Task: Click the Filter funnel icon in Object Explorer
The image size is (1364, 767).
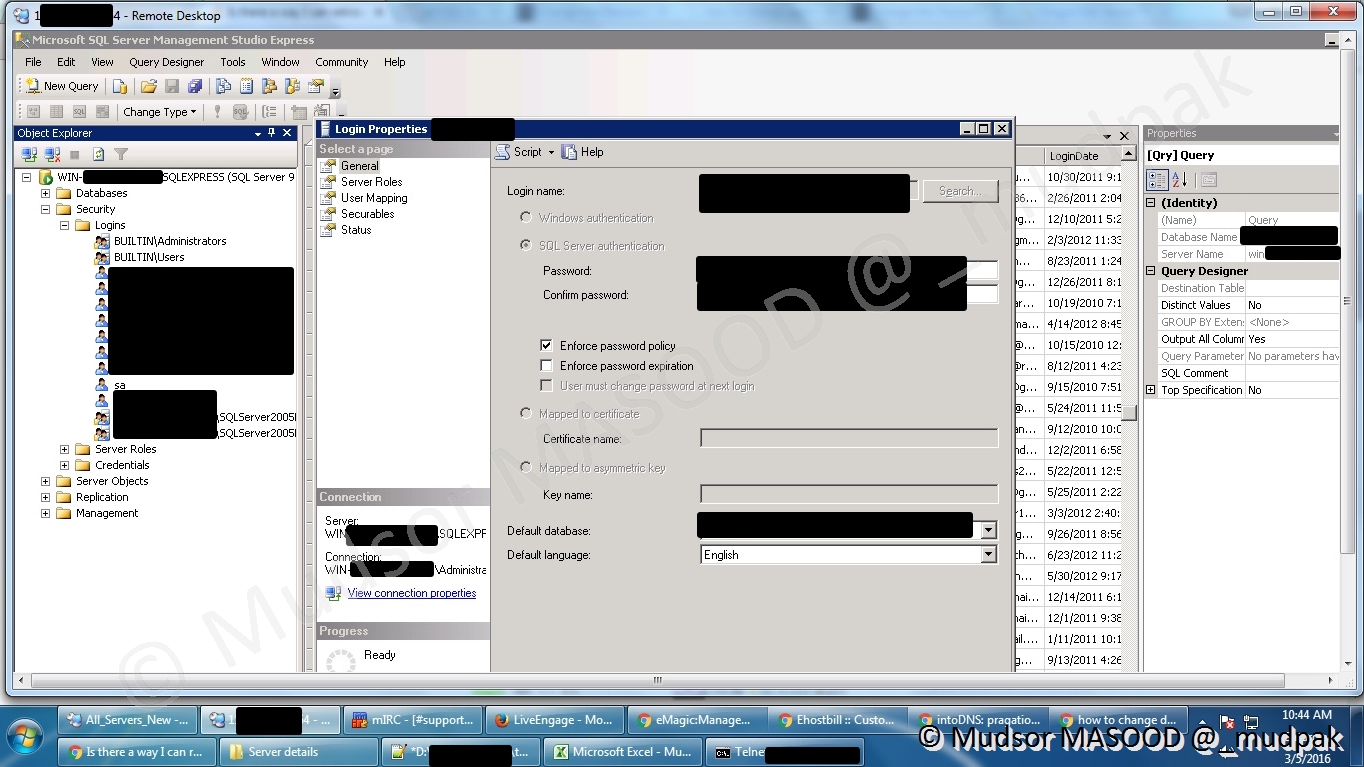Action: click(x=121, y=154)
